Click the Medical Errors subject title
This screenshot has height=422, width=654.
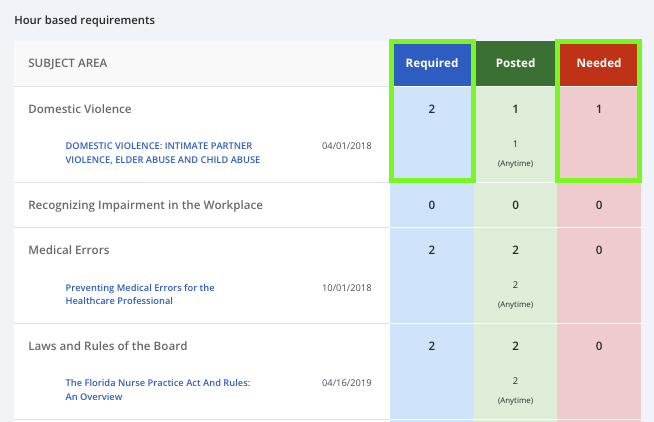(68, 250)
